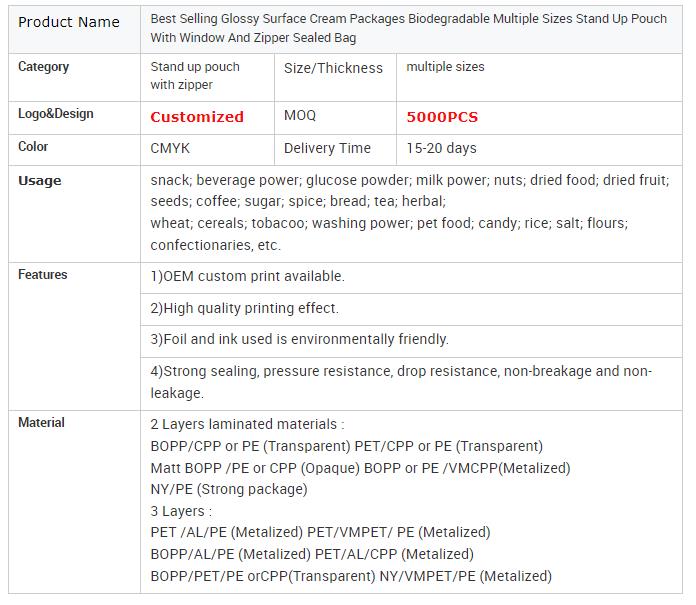Click the bold Usage label
Image resolution: width=696 pixels, height=605 pixels.
[x=40, y=181]
